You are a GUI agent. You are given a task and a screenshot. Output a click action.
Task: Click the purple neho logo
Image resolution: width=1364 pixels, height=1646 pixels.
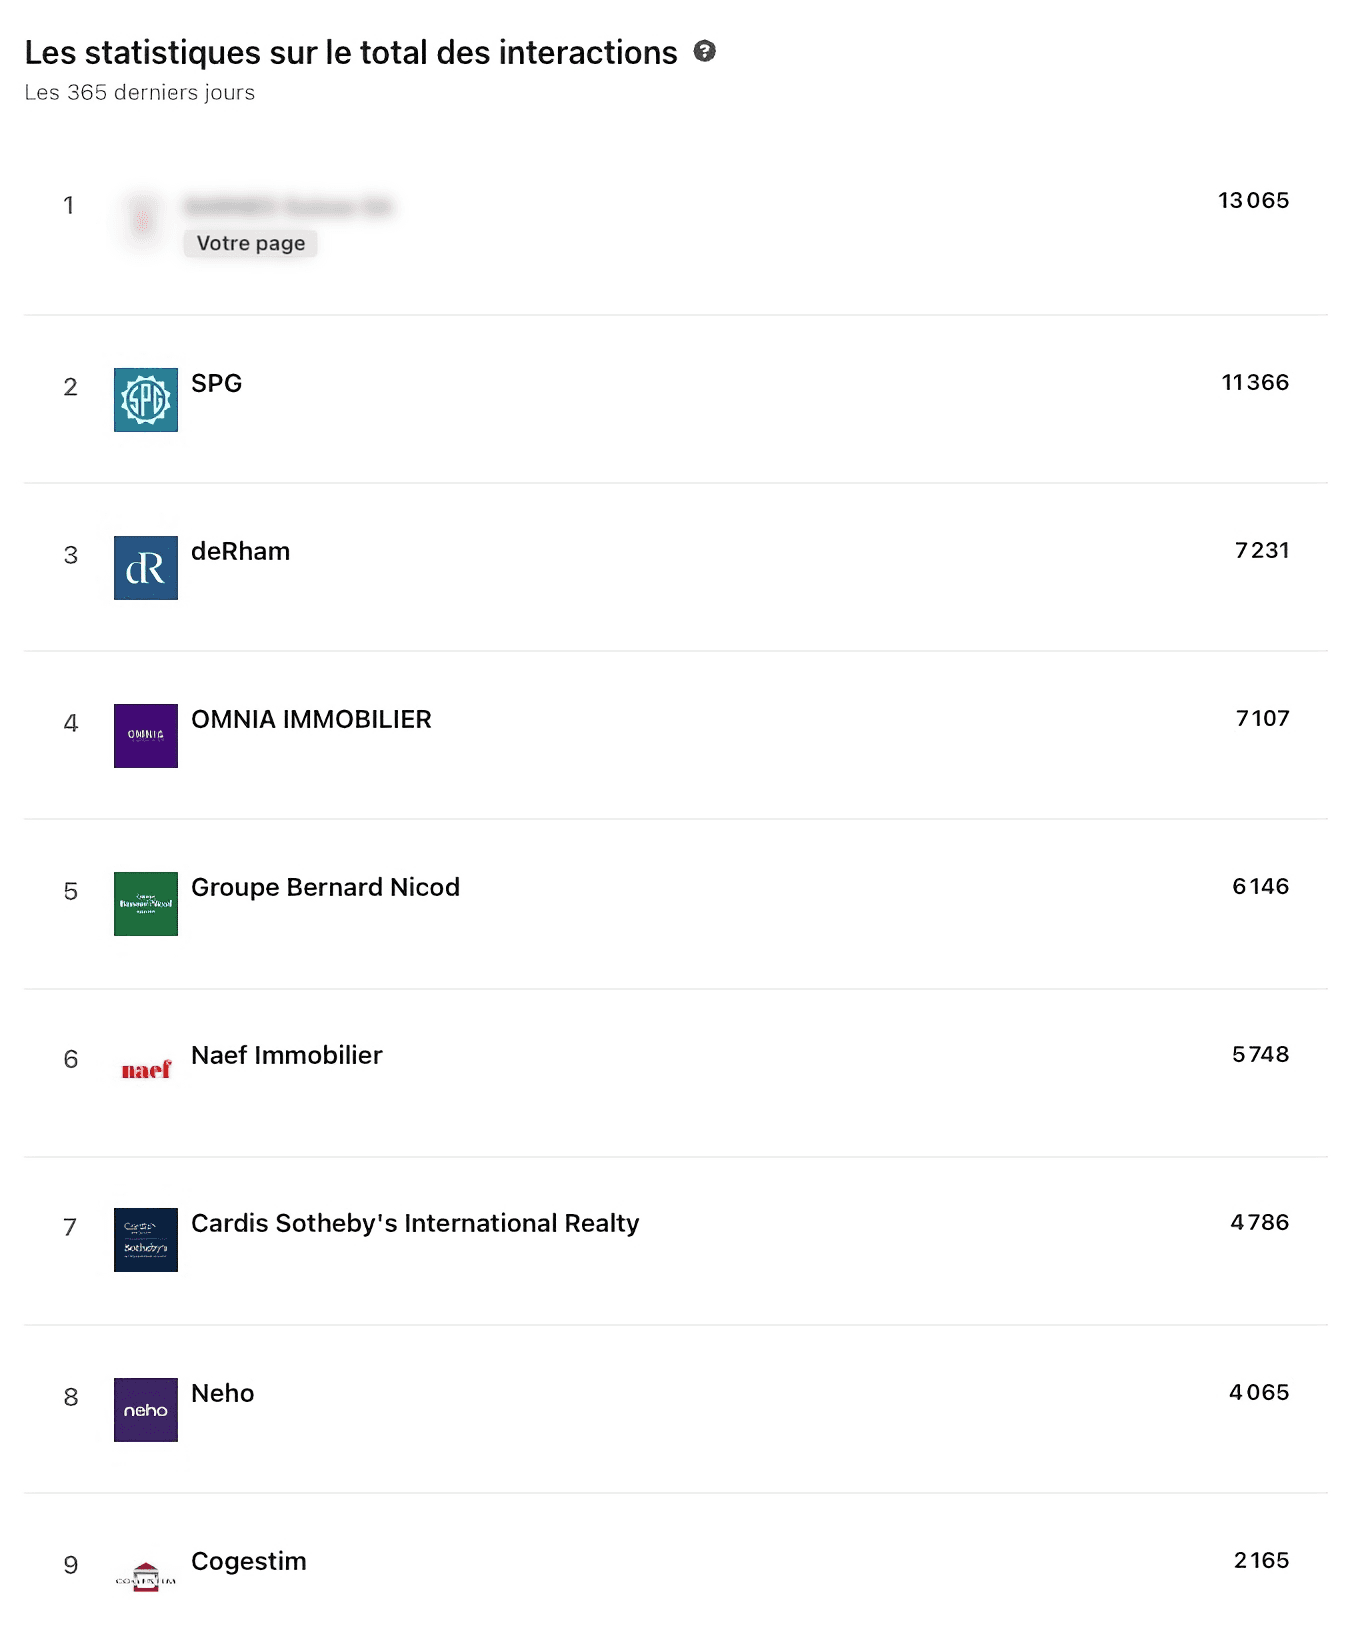(146, 1410)
